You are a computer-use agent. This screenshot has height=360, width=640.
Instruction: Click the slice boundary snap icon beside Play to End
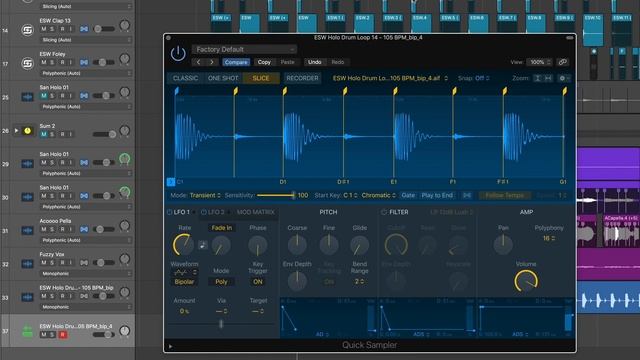click(x=467, y=196)
